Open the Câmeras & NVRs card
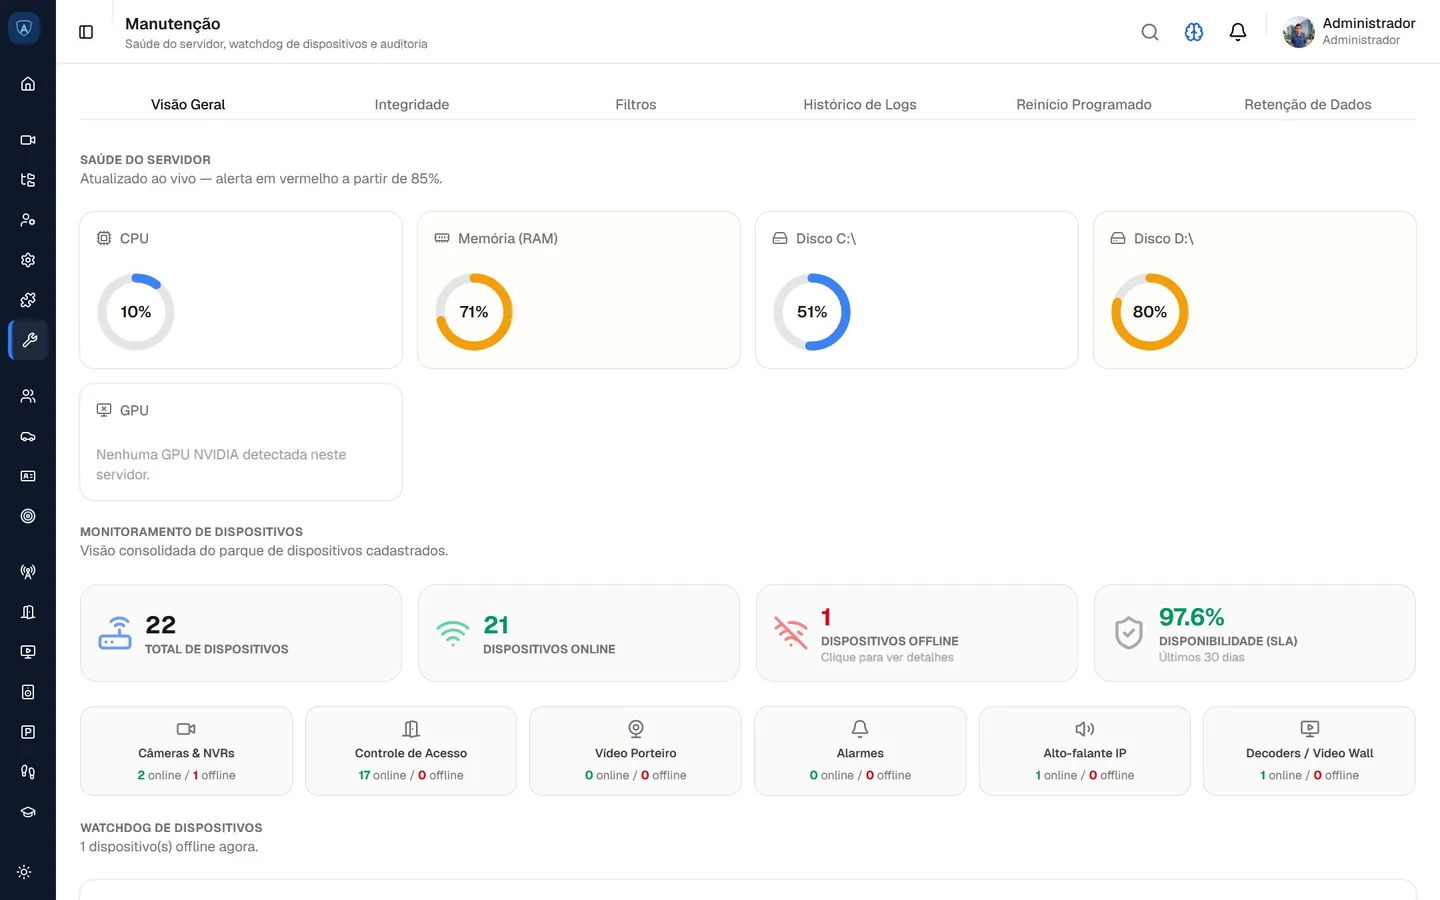This screenshot has width=1440, height=900. pos(186,751)
